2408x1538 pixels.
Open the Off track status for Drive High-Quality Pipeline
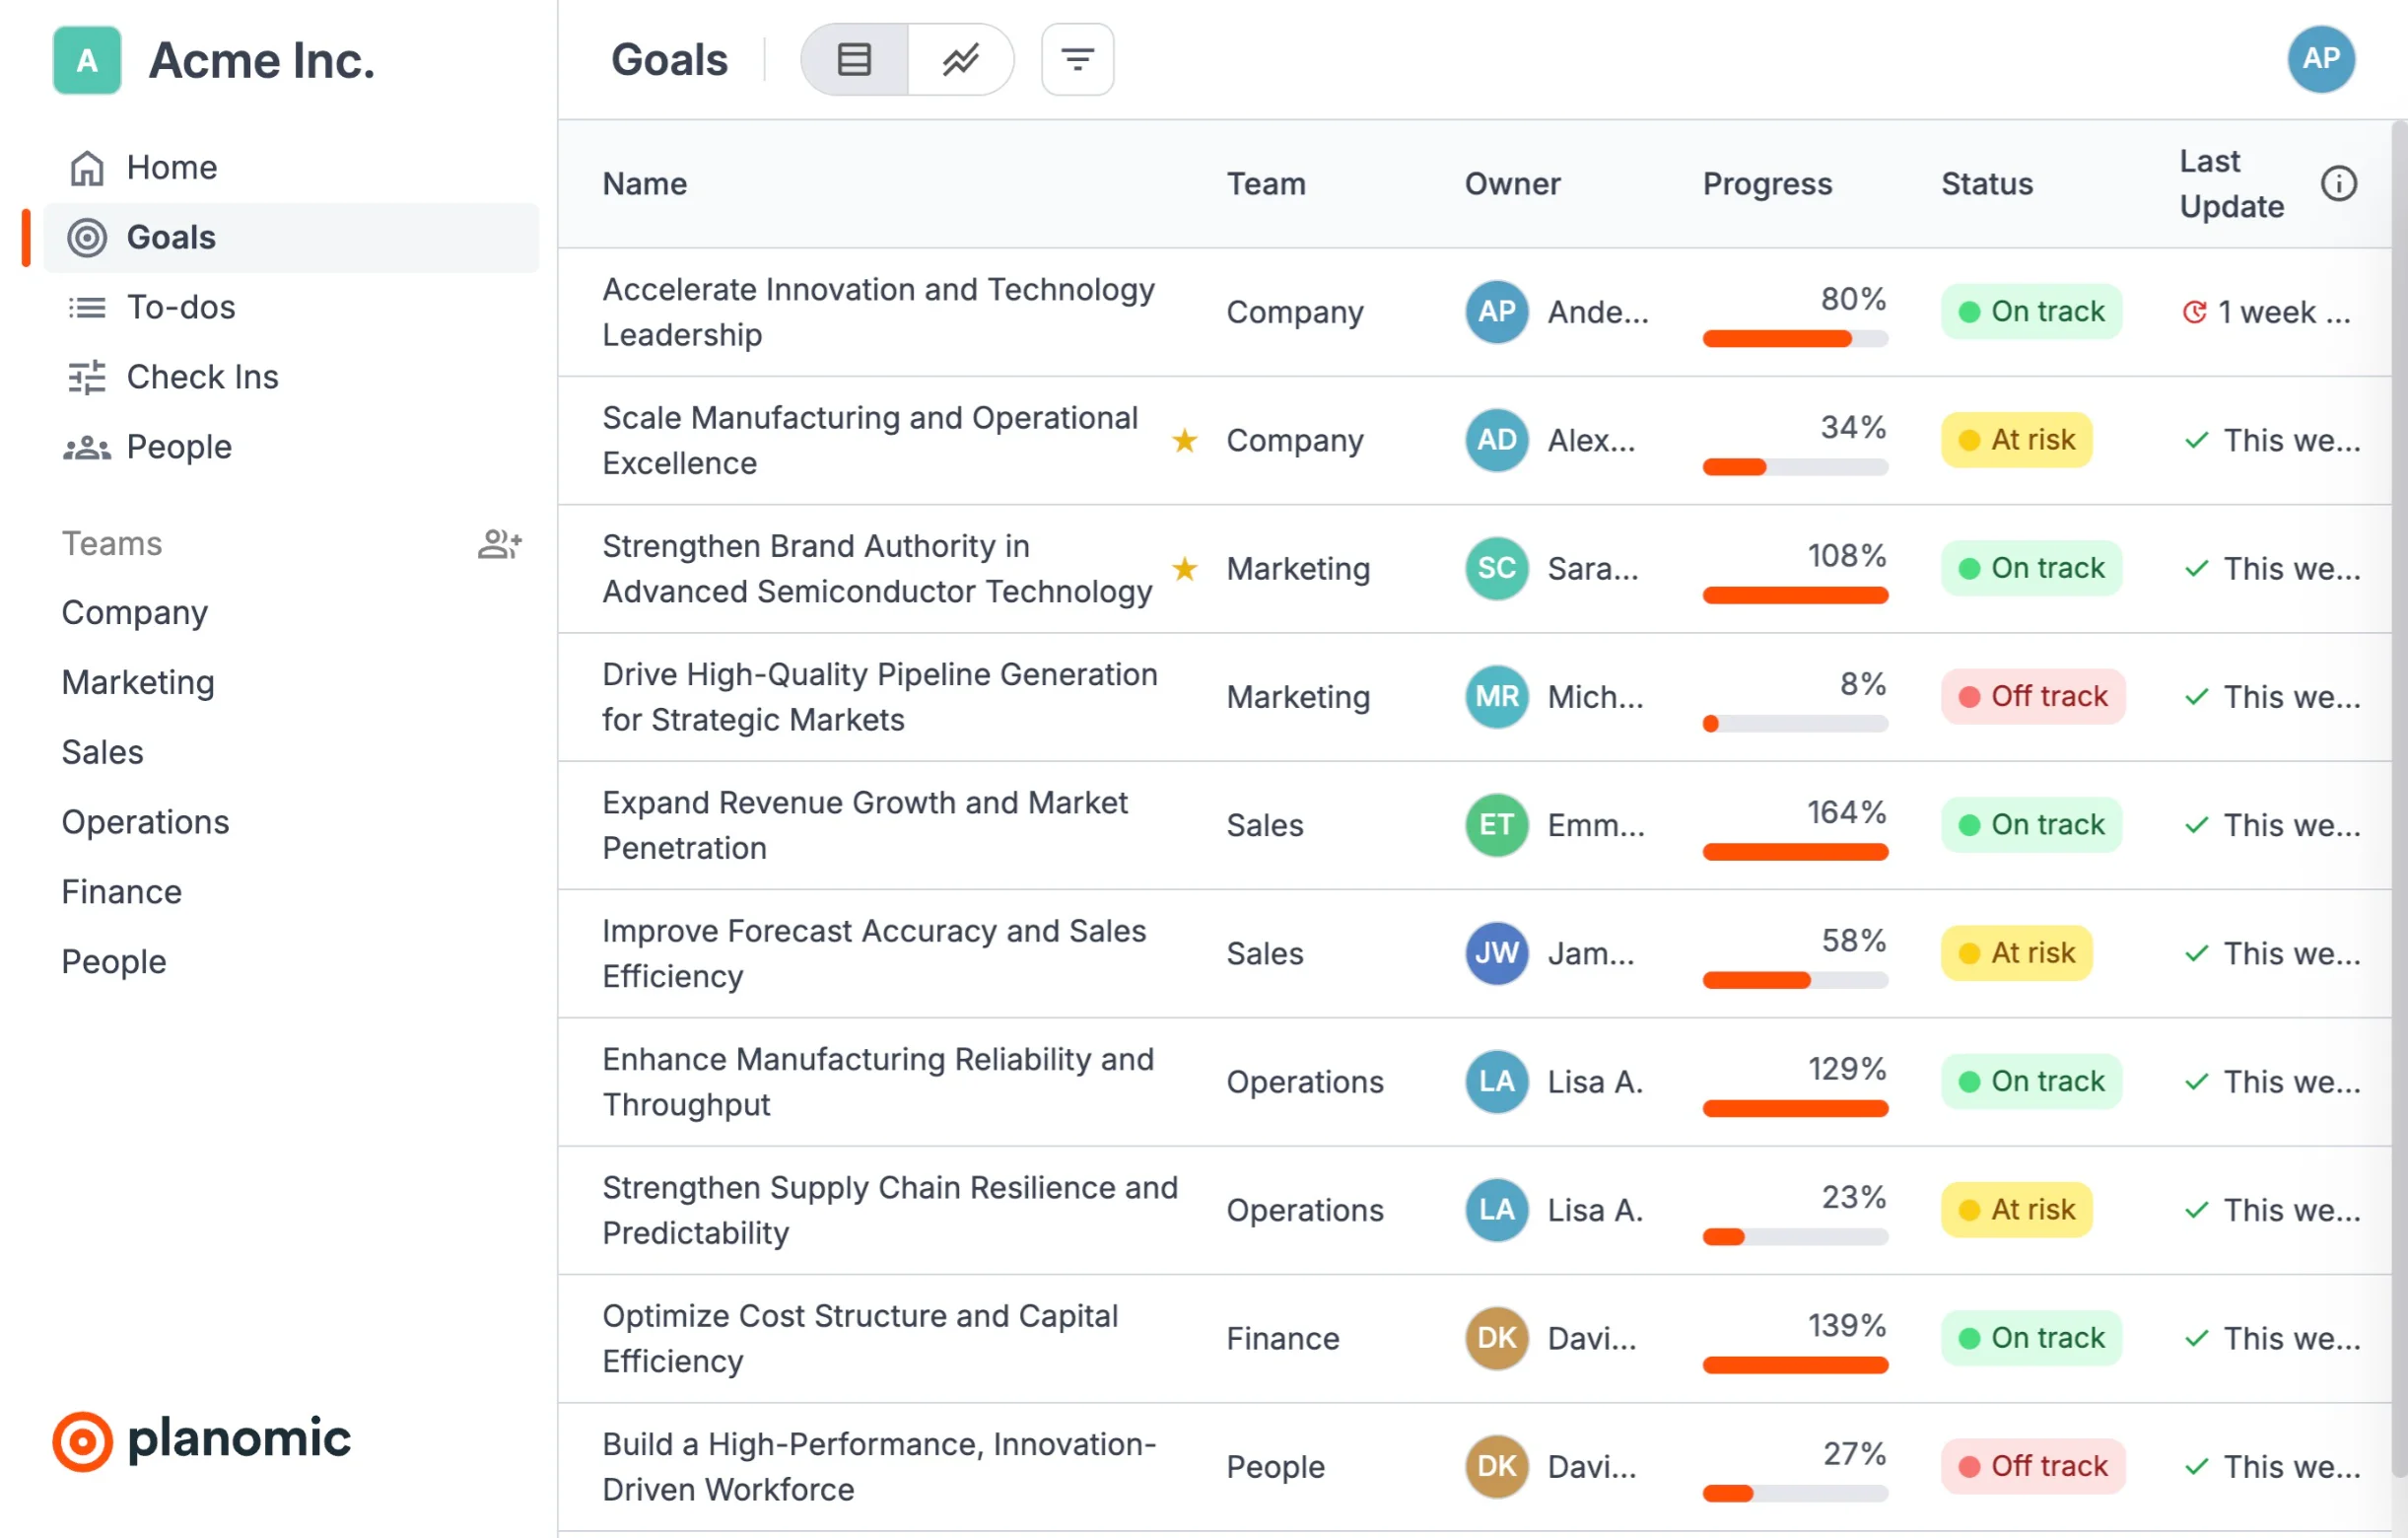coord(2033,697)
